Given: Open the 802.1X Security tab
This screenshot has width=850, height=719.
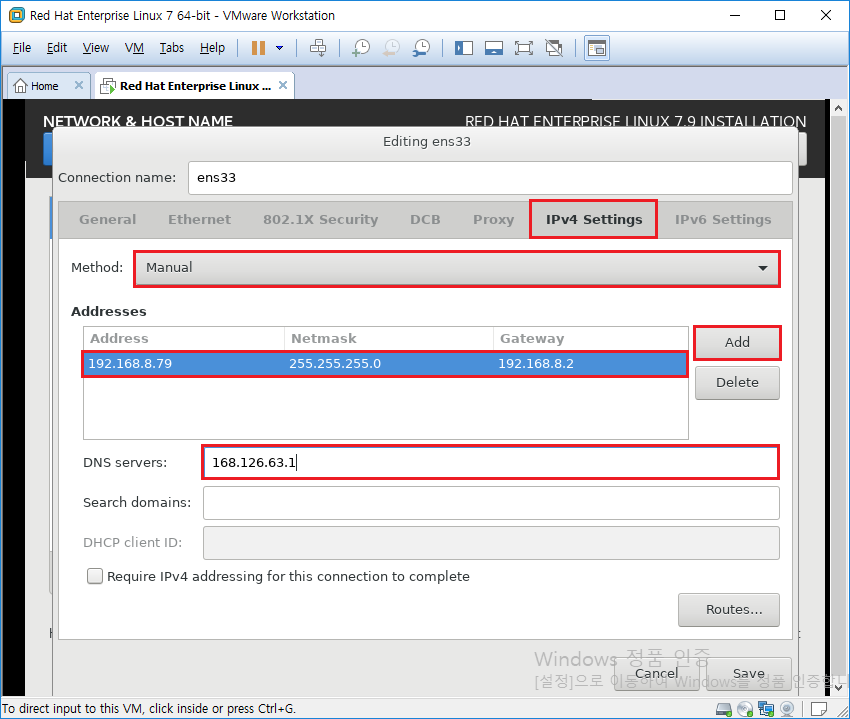Looking at the screenshot, I should pyautogui.click(x=320, y=220).
